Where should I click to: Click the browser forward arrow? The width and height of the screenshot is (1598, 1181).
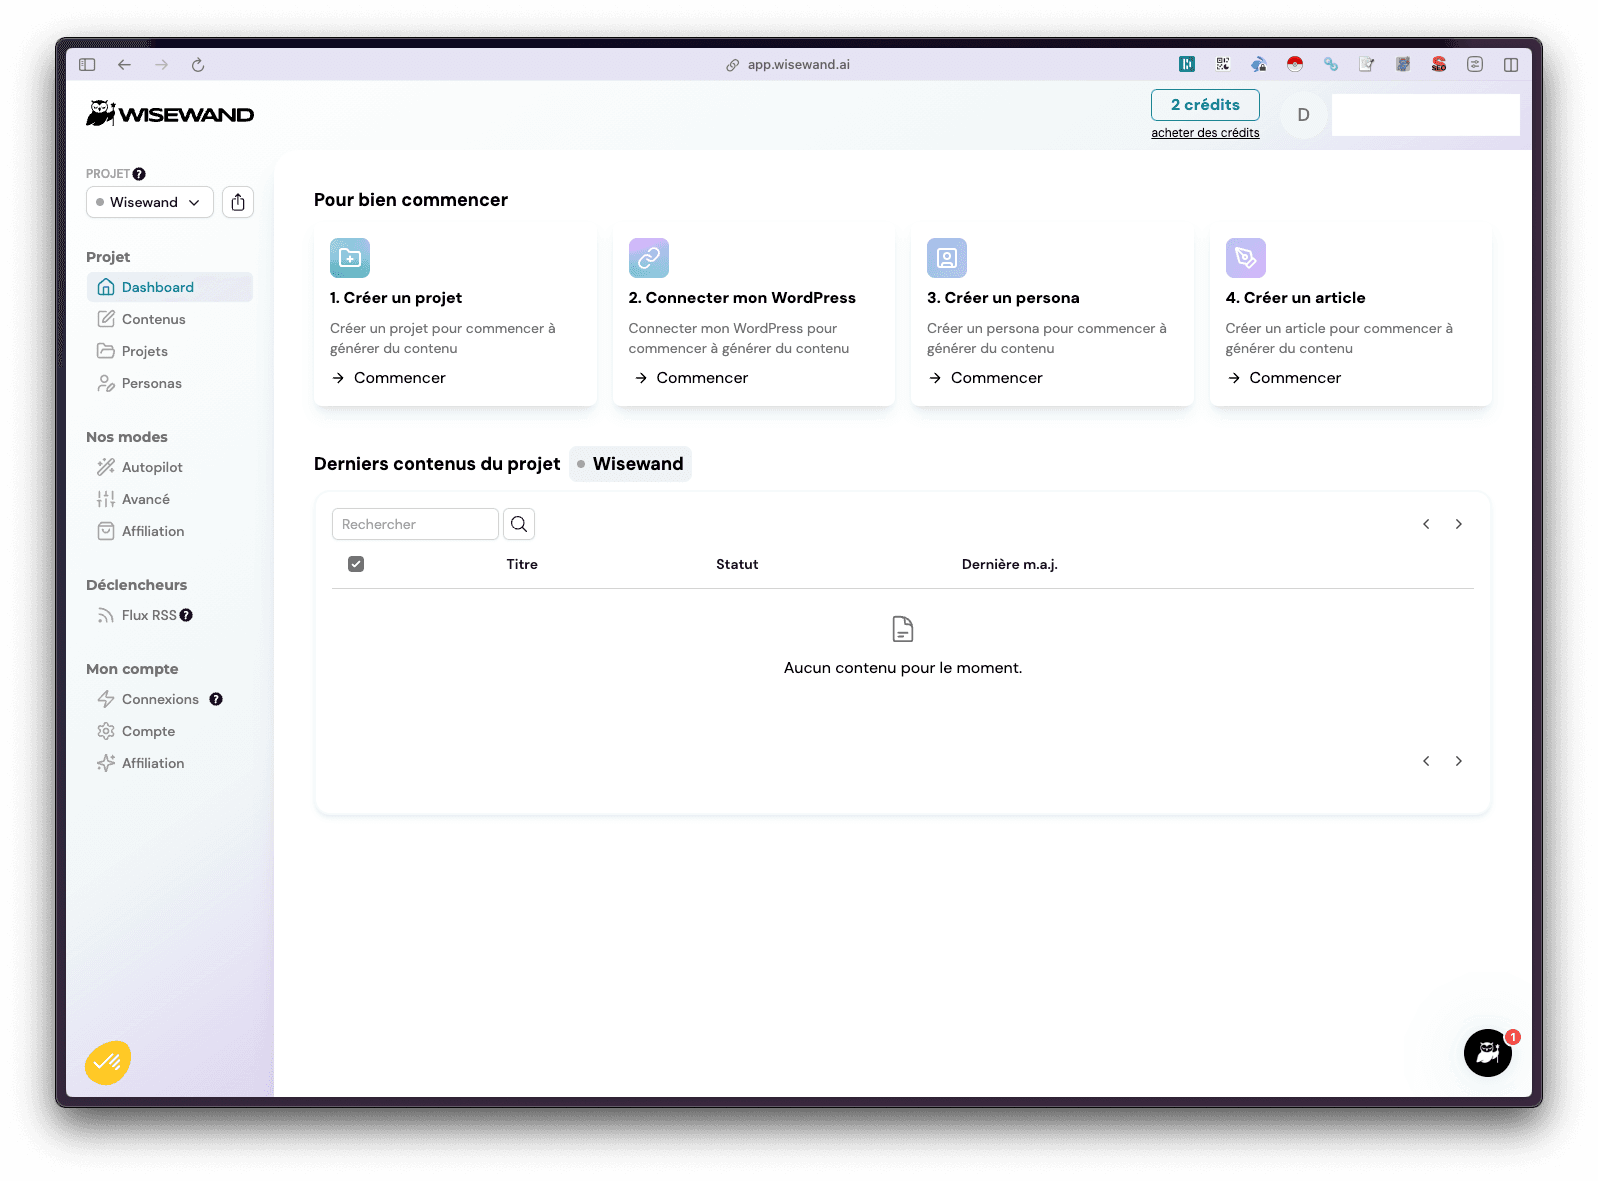pyautogui.click(x=161, y=65)
